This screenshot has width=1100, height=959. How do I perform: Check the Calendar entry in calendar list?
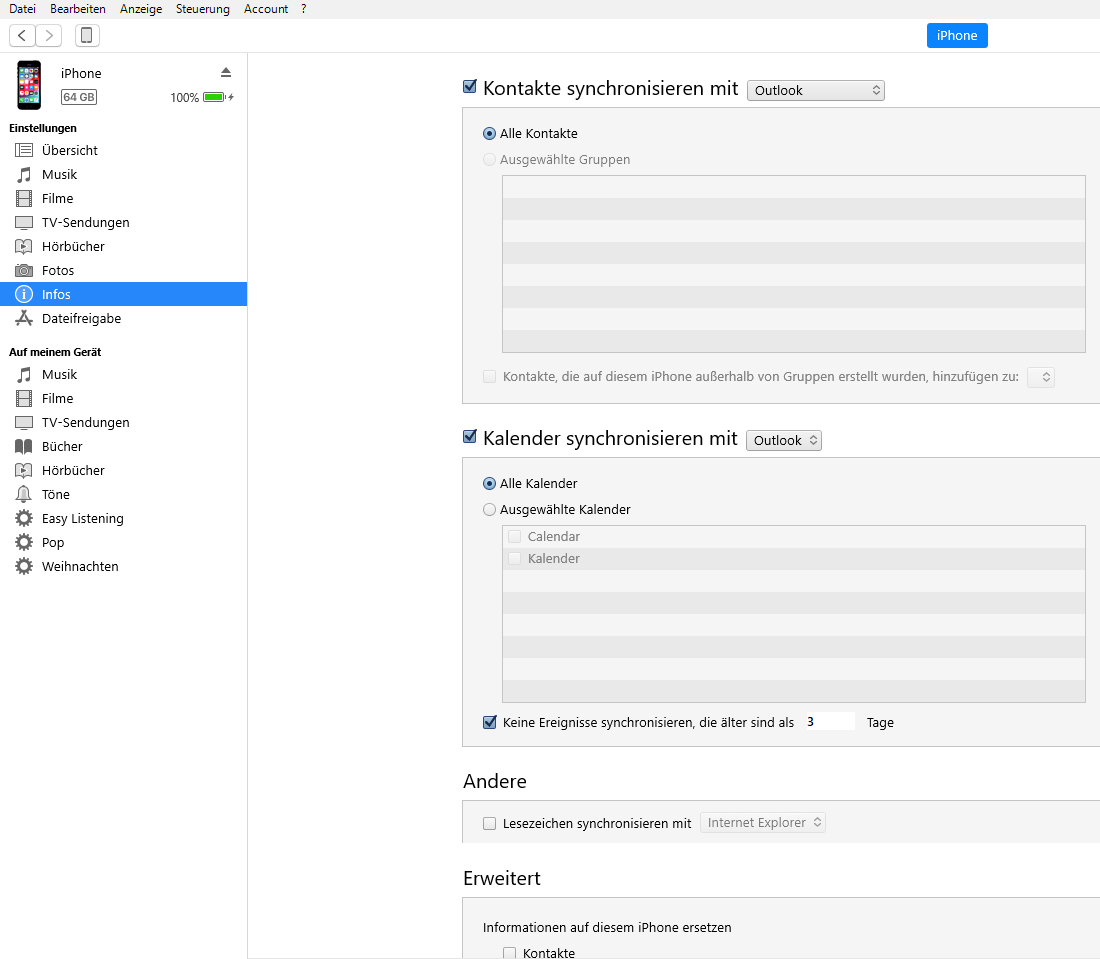(515, 537)
